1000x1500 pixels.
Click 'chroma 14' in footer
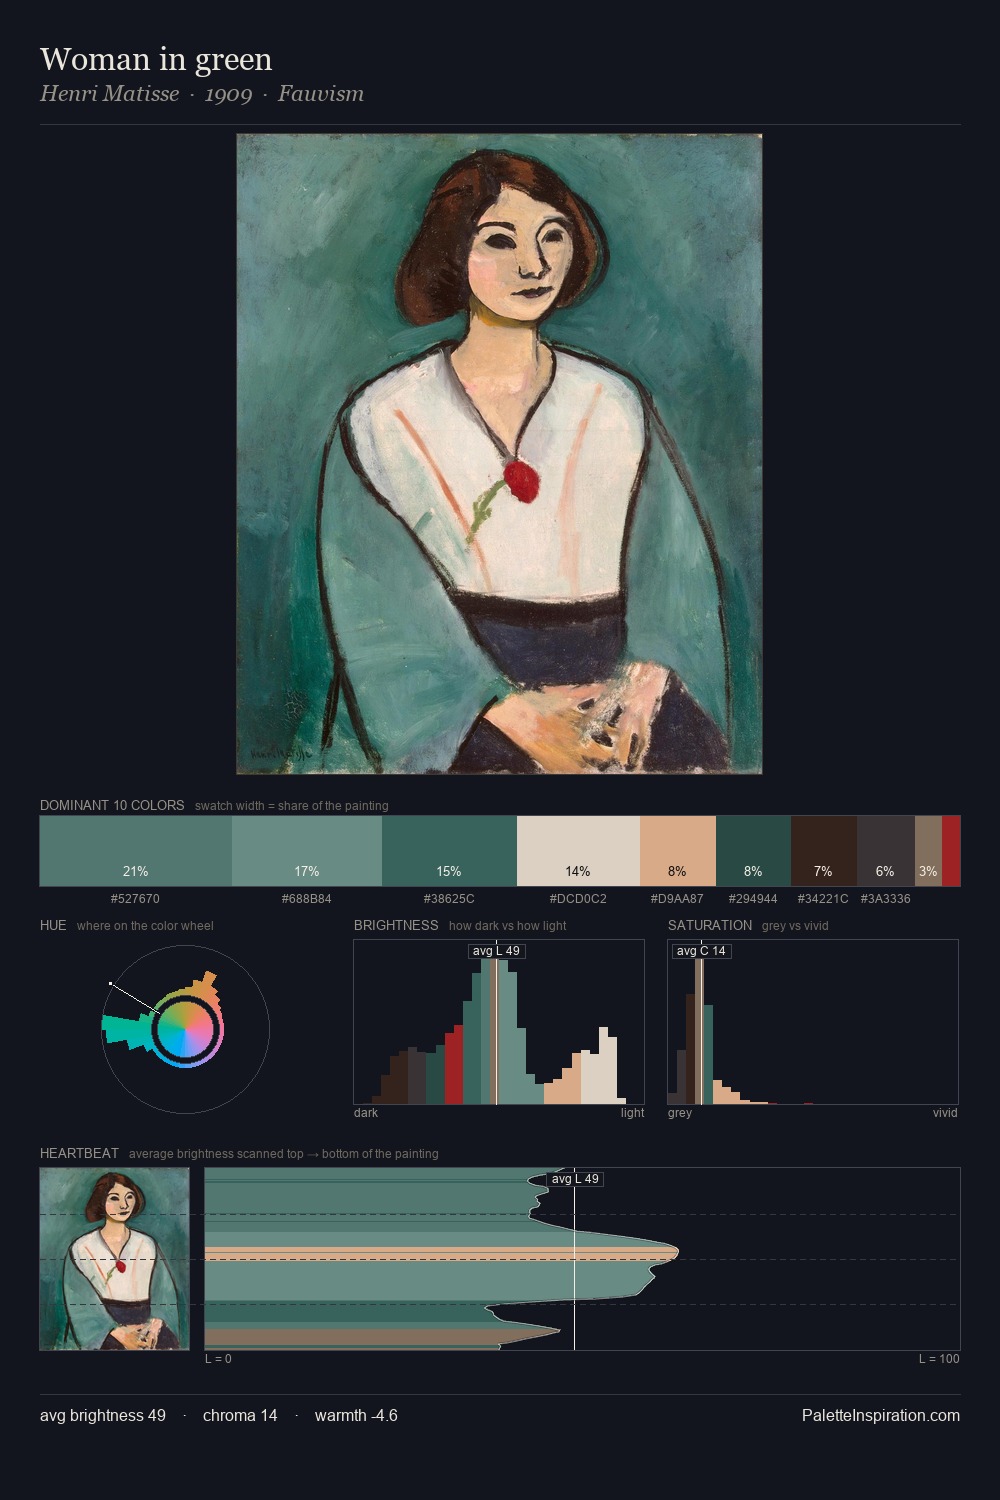[240, 1415]
